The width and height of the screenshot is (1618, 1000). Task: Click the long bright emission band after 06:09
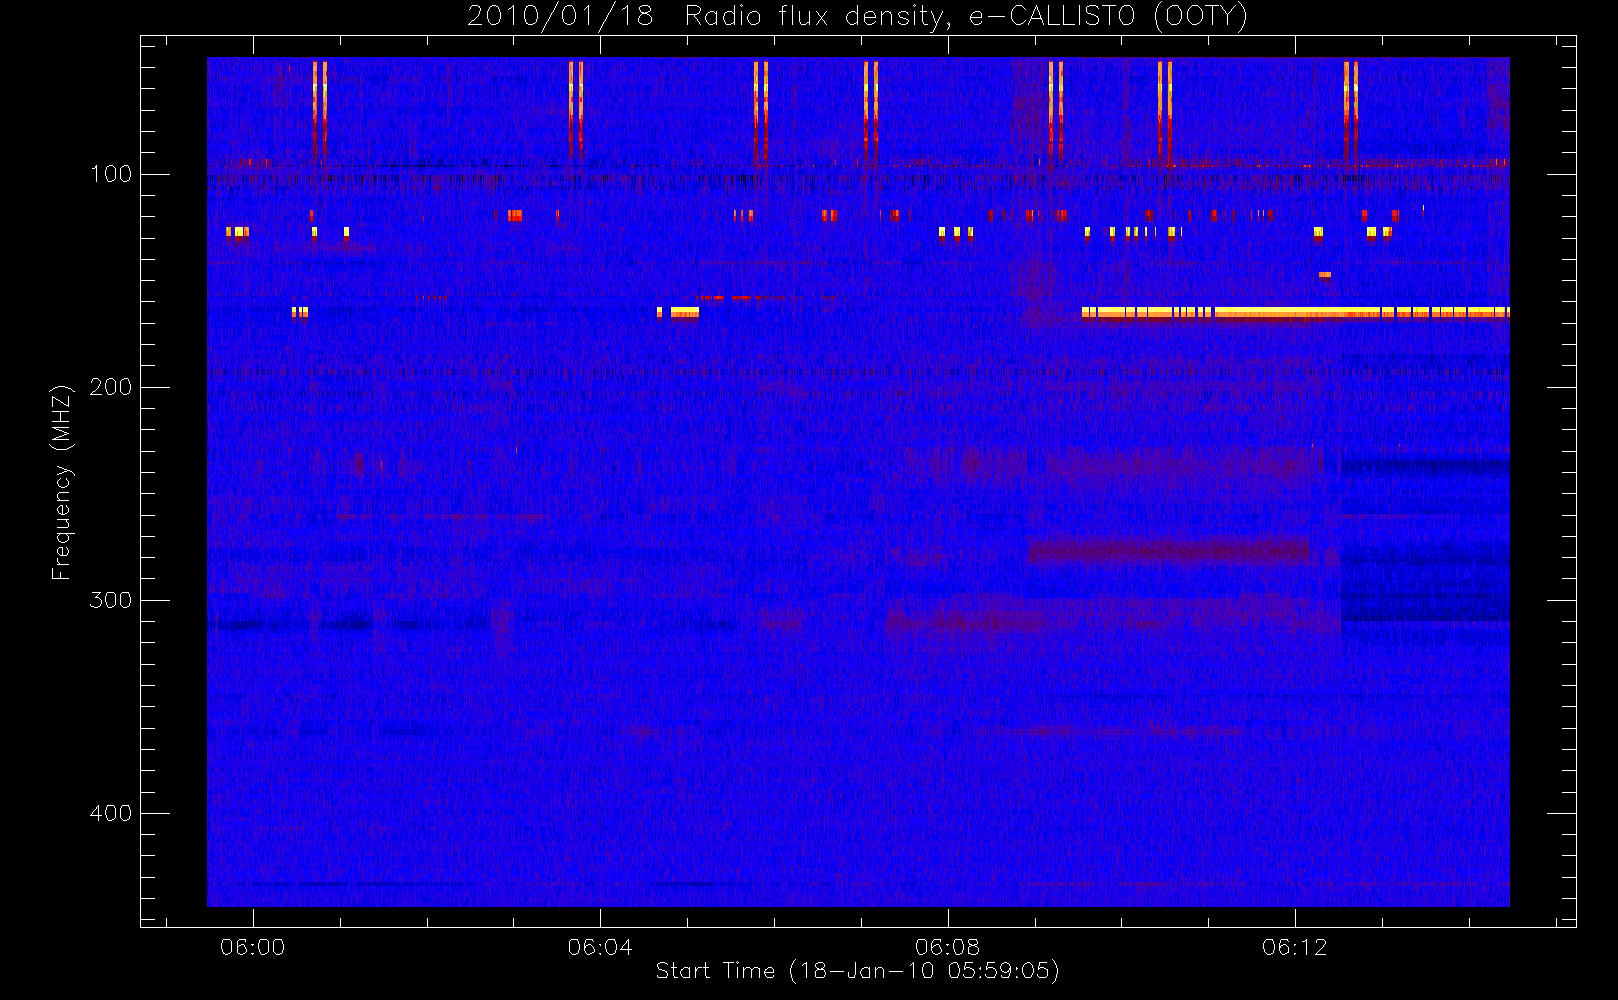coord(1295,313)
